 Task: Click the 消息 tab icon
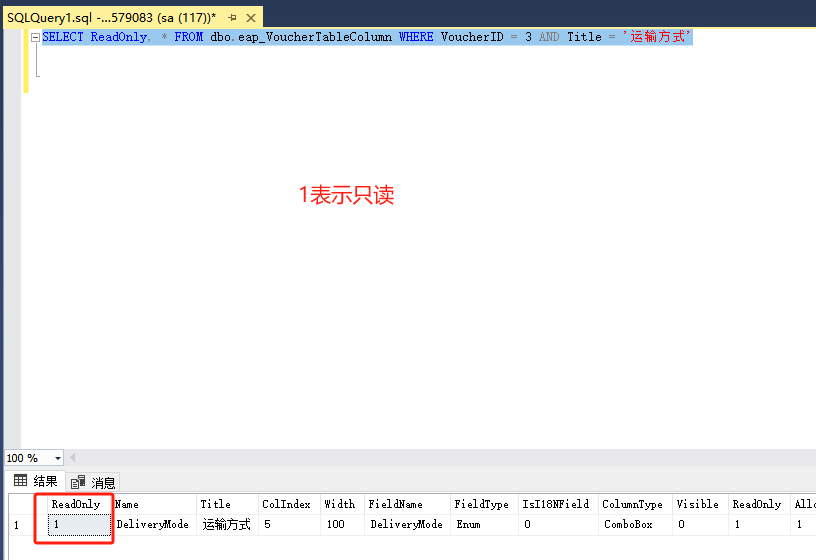[x=78, y=482]
